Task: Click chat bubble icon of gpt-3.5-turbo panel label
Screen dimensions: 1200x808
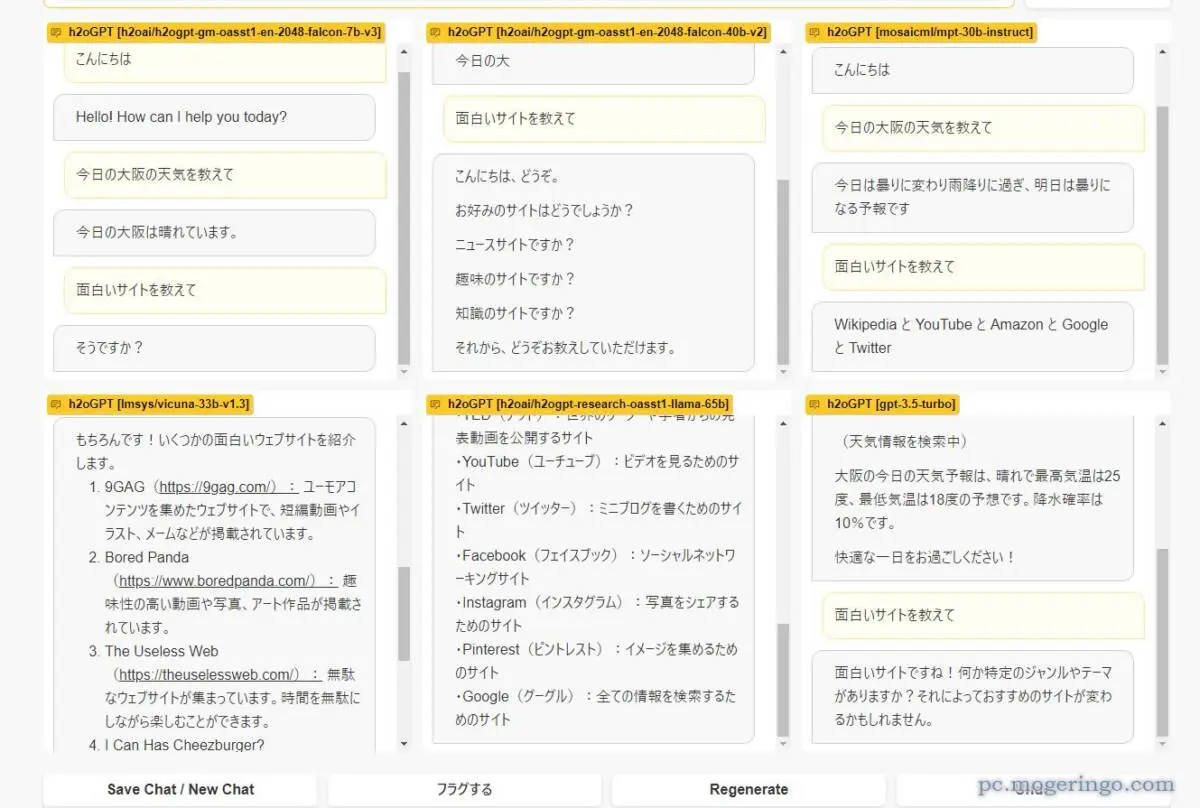Action: pos(814,404)
